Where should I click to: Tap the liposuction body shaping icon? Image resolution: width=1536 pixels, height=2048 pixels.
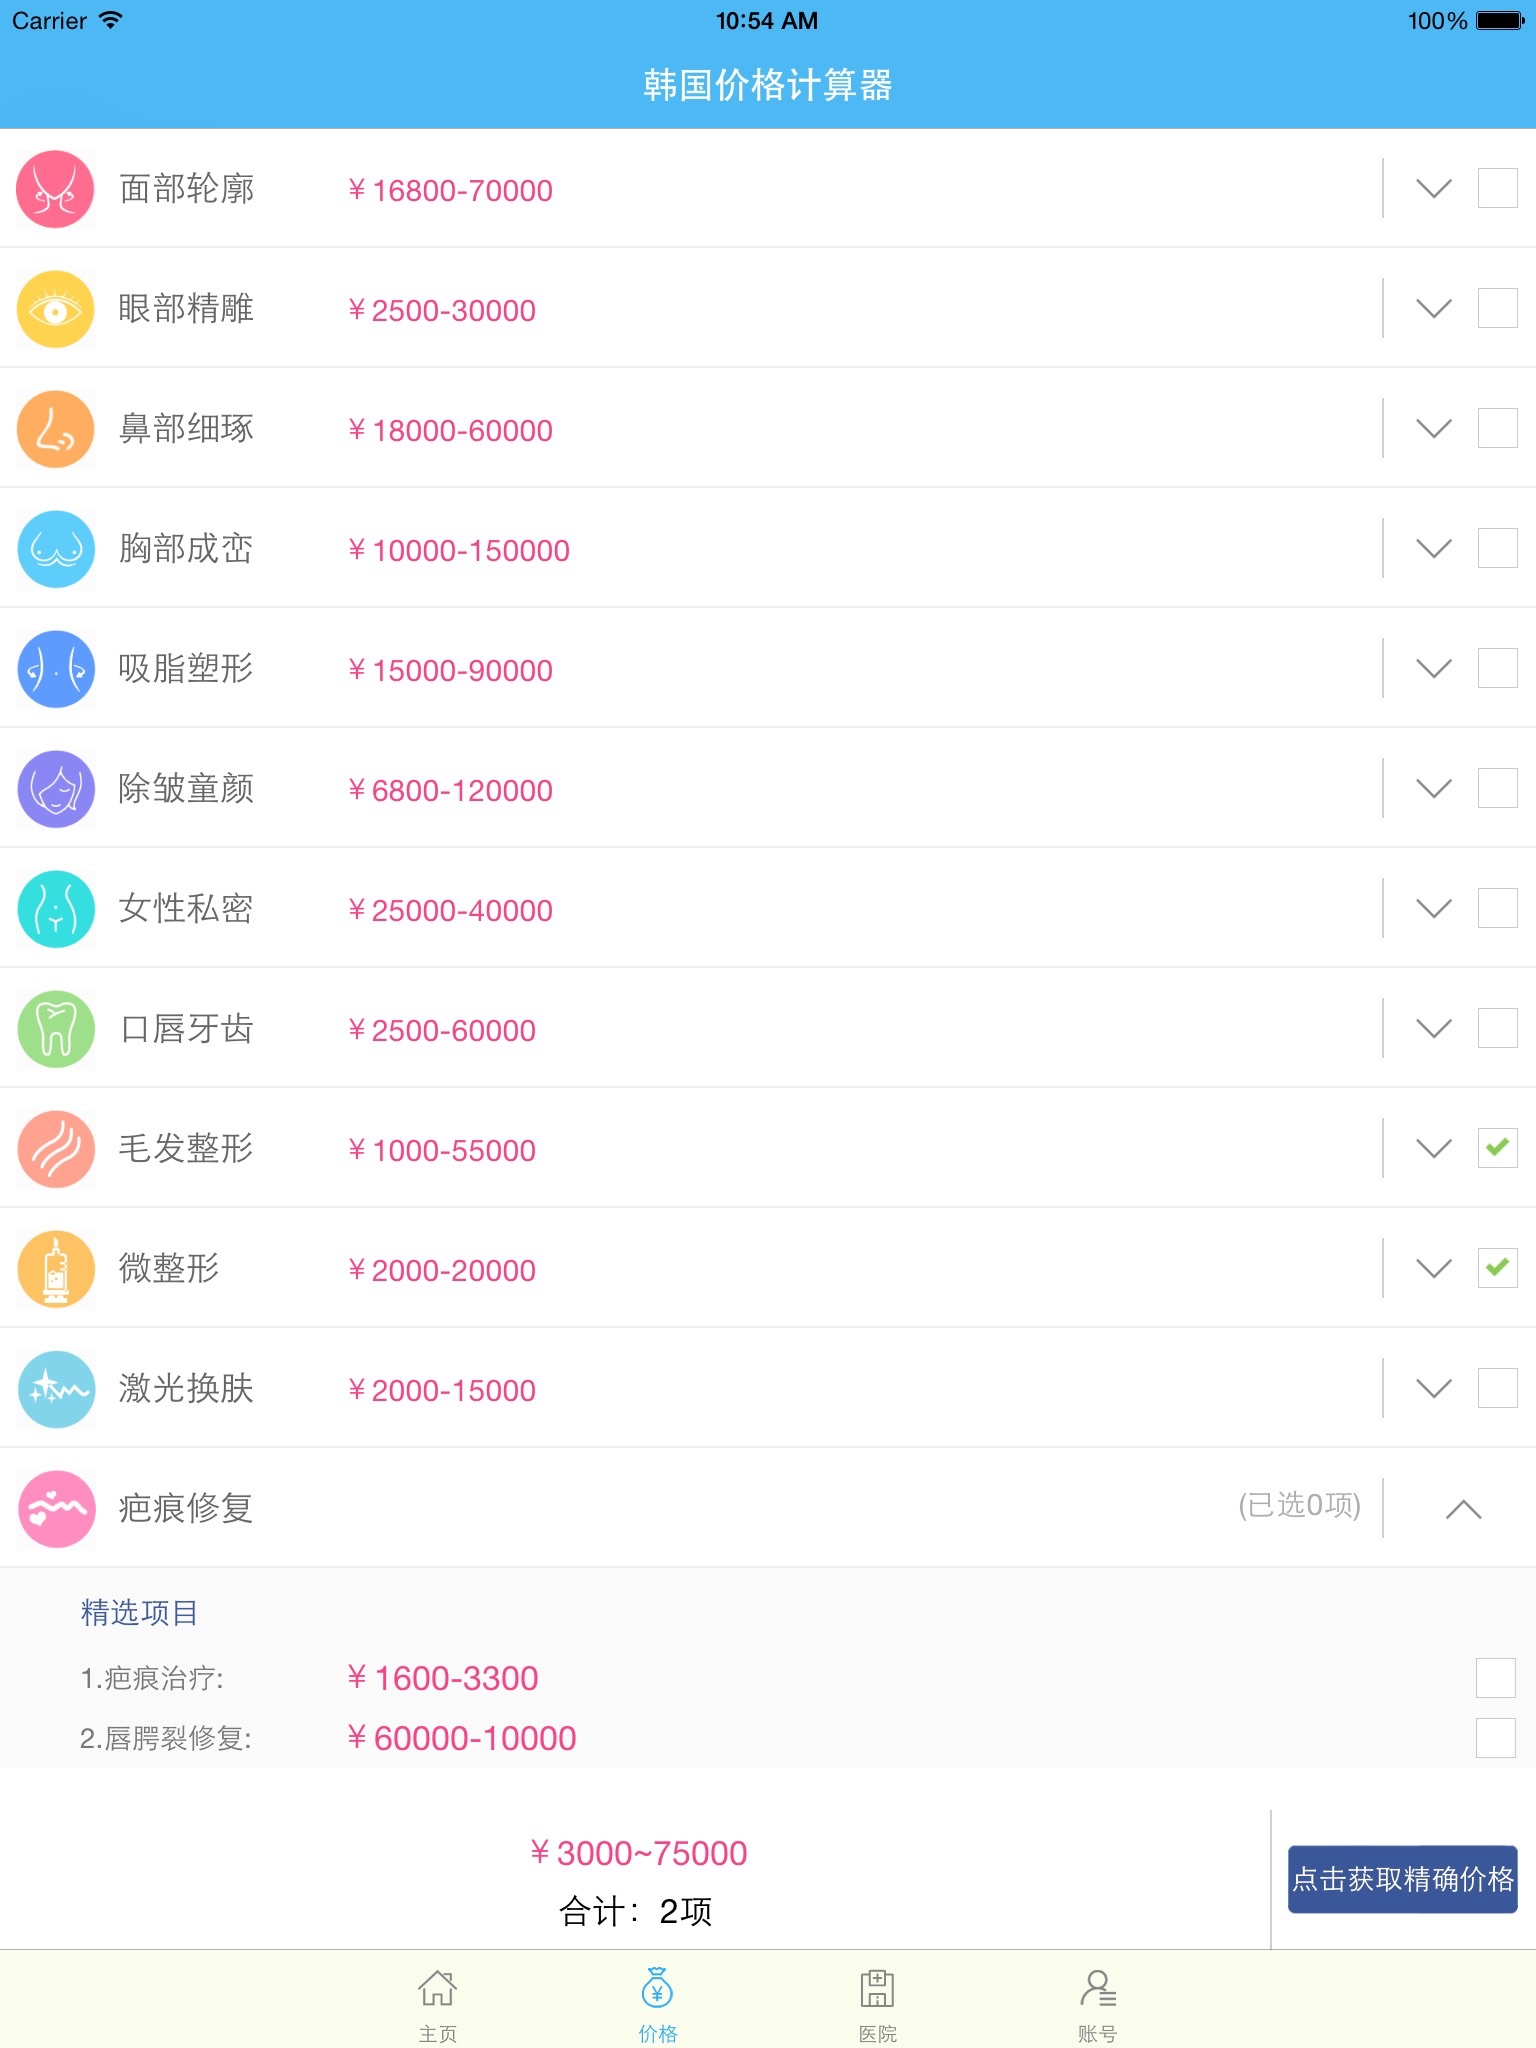click(56, 669)
